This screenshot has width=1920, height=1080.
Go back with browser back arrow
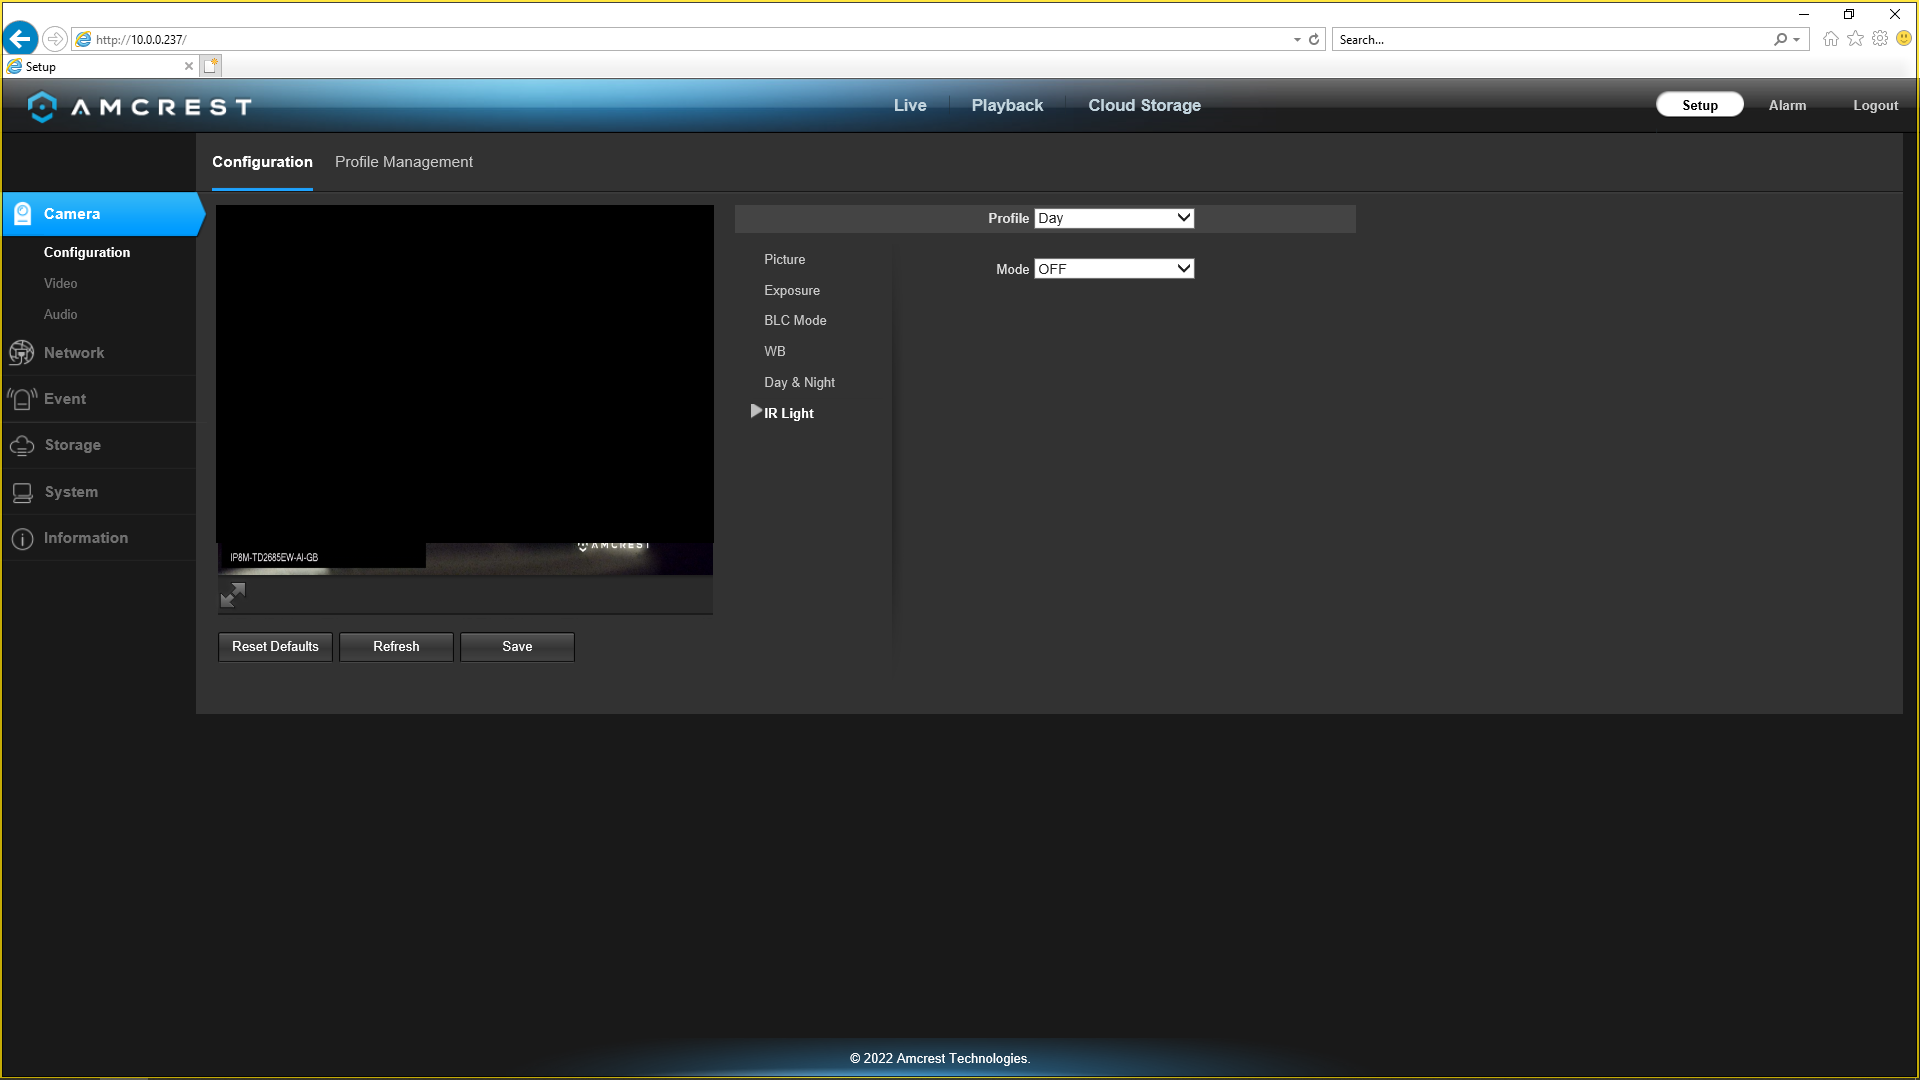point(20,39)
